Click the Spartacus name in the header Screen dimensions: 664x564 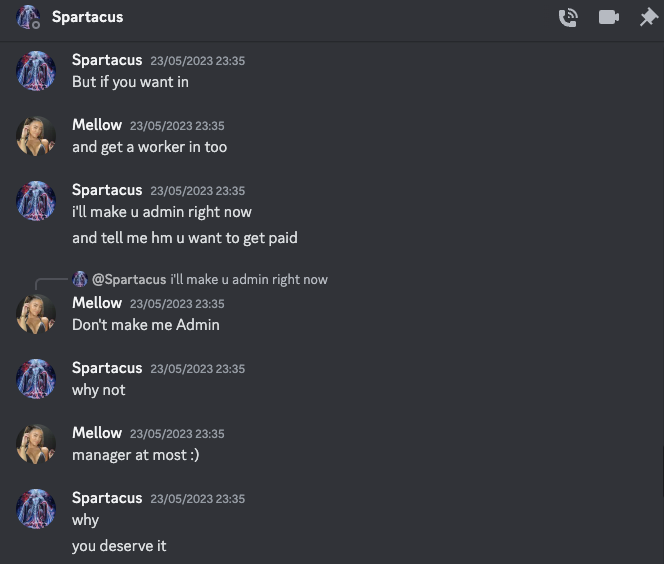coord(88,17)
